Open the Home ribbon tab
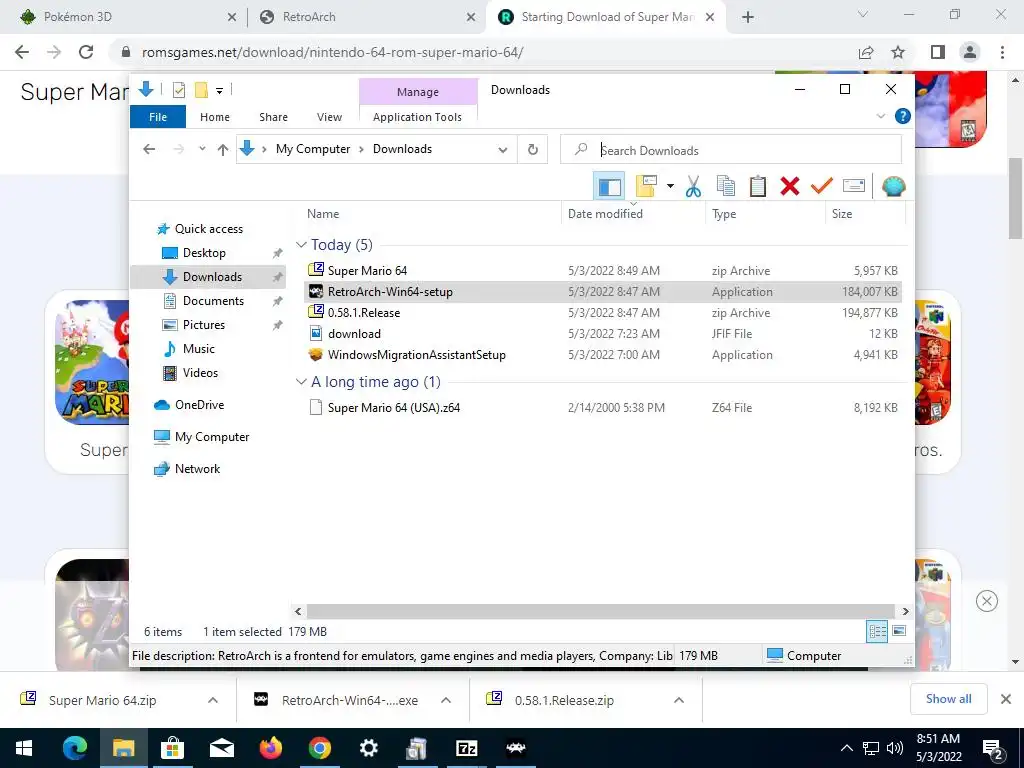Screen dimensions: 1024x768 tap(215, 117)
